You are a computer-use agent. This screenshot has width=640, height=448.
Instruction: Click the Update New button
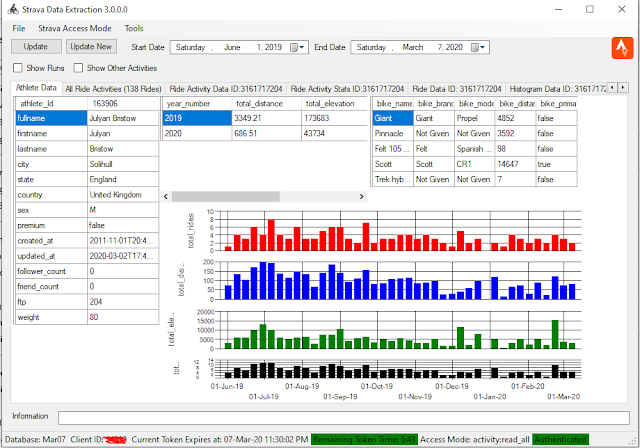(x=91, y=47)
